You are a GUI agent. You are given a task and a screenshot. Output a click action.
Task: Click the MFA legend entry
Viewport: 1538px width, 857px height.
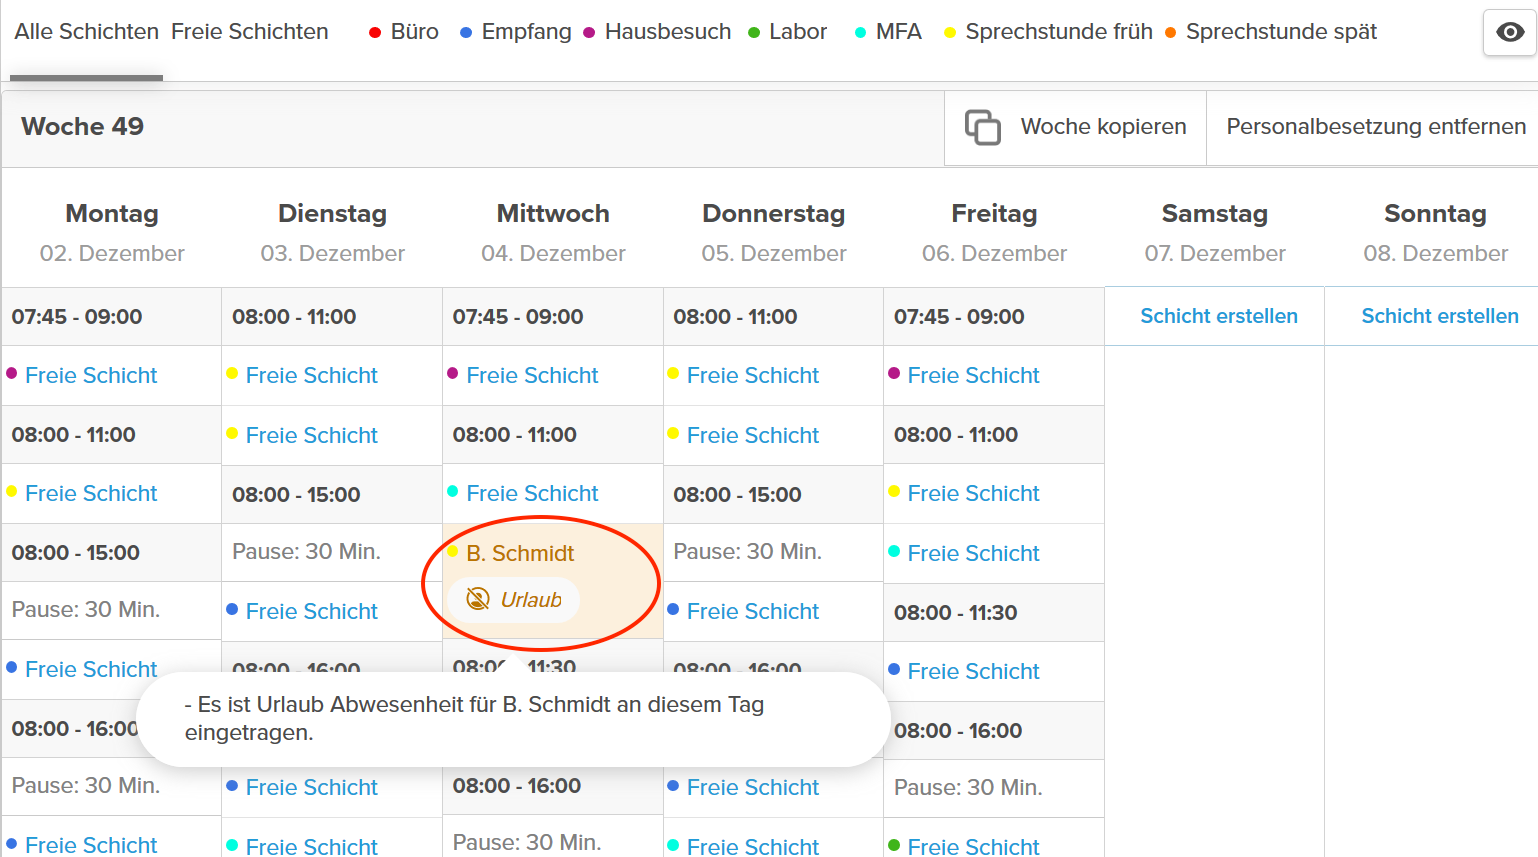pyautogui.click(x=897, y=32)
